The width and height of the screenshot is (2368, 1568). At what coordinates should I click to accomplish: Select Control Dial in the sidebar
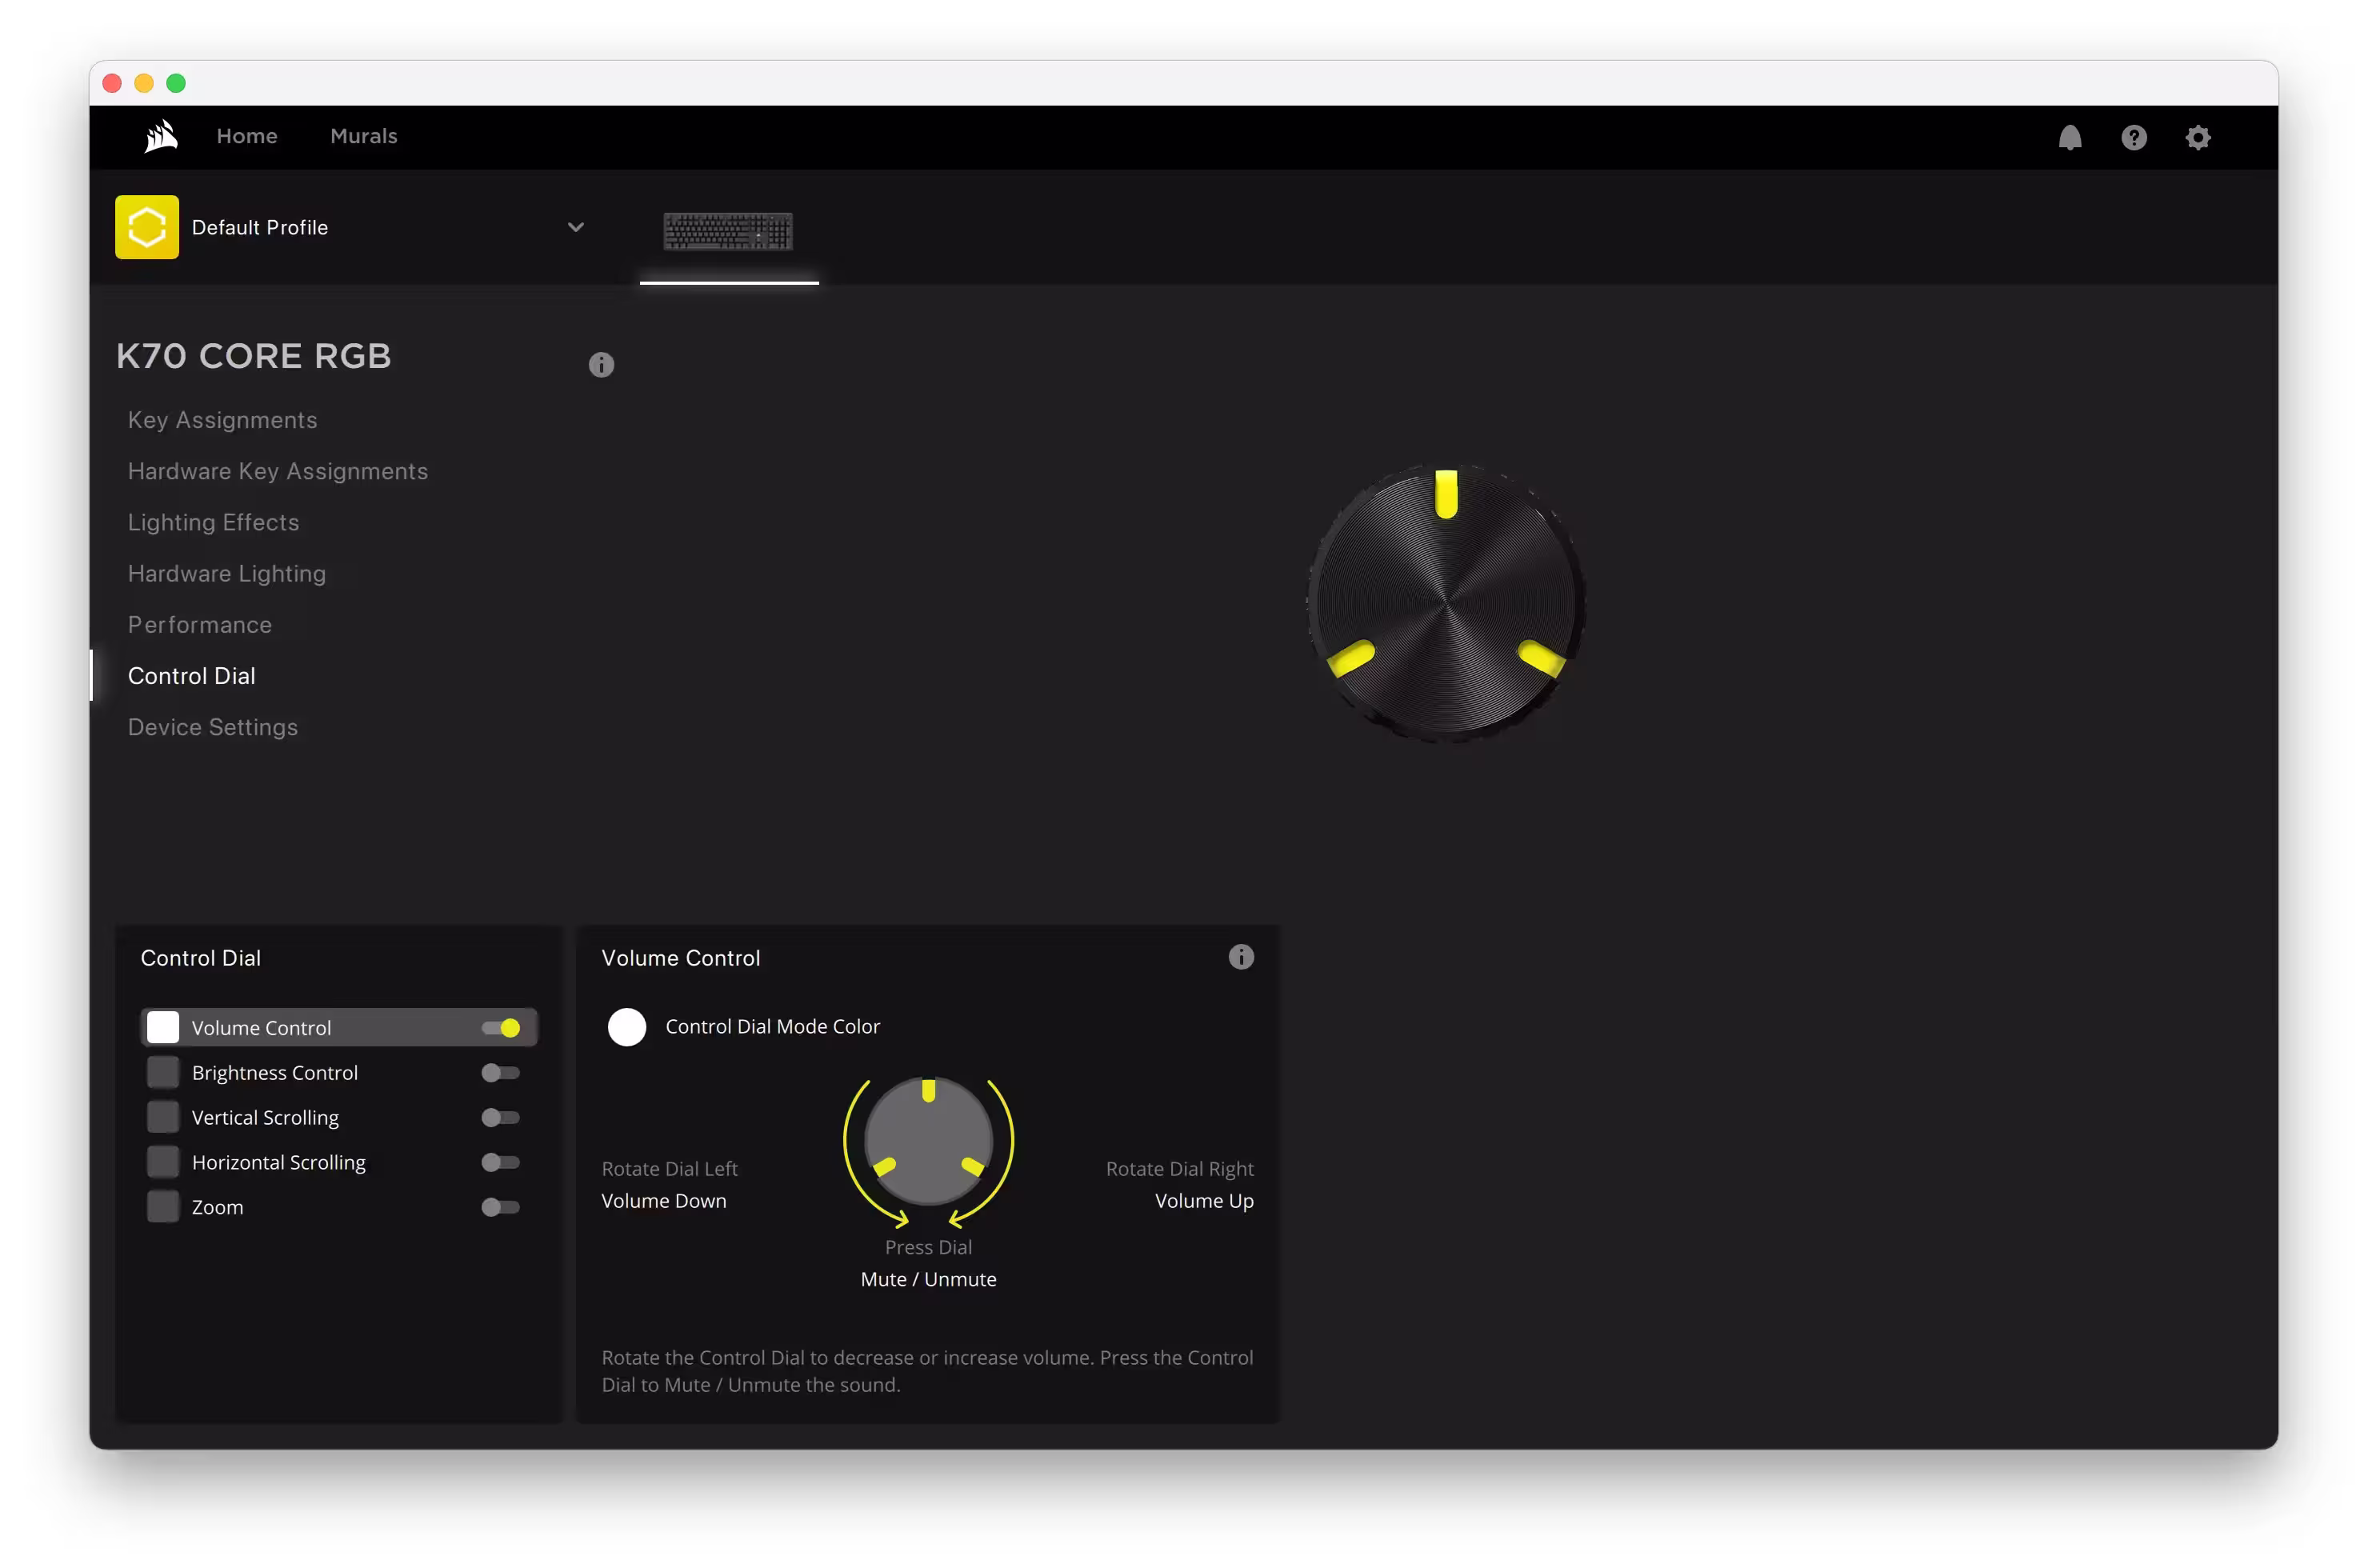[x=192, y=676]
